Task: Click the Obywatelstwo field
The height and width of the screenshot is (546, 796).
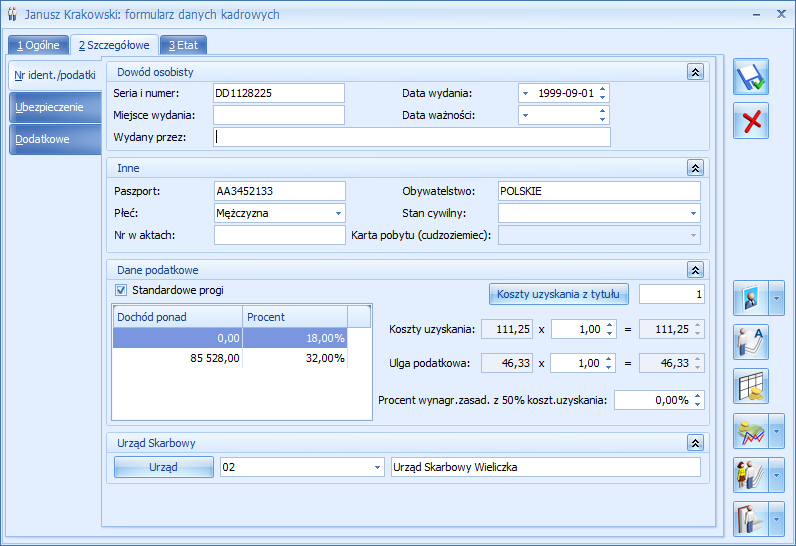Action: coord(599,191)
